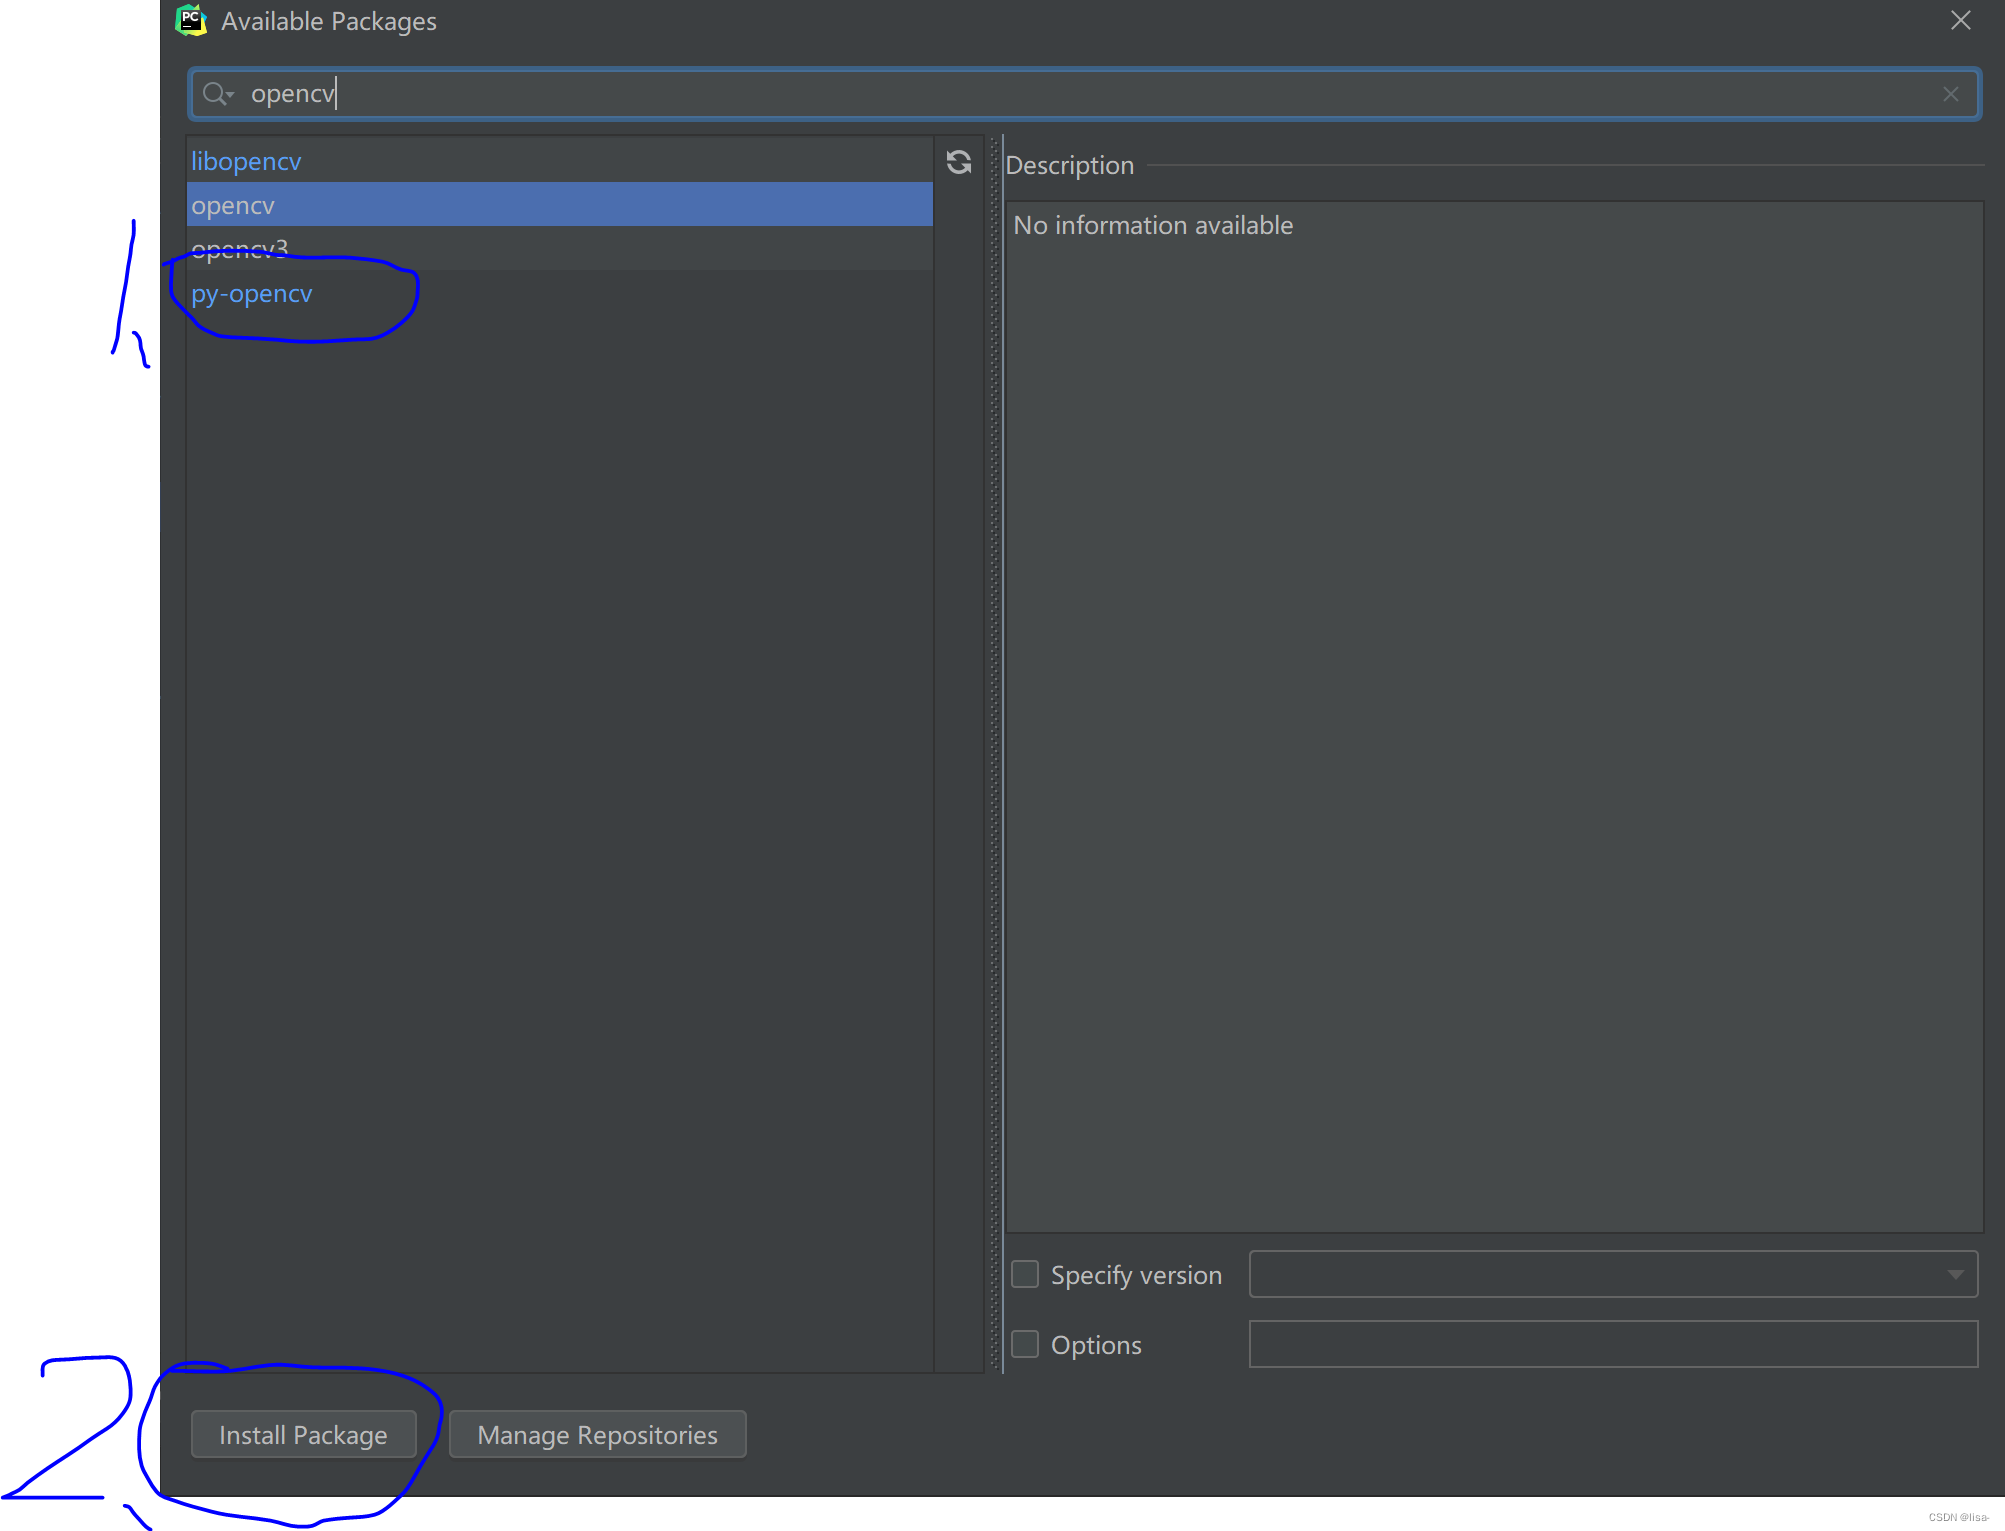
Task: Click the reload package list icon
Action: 958,162
